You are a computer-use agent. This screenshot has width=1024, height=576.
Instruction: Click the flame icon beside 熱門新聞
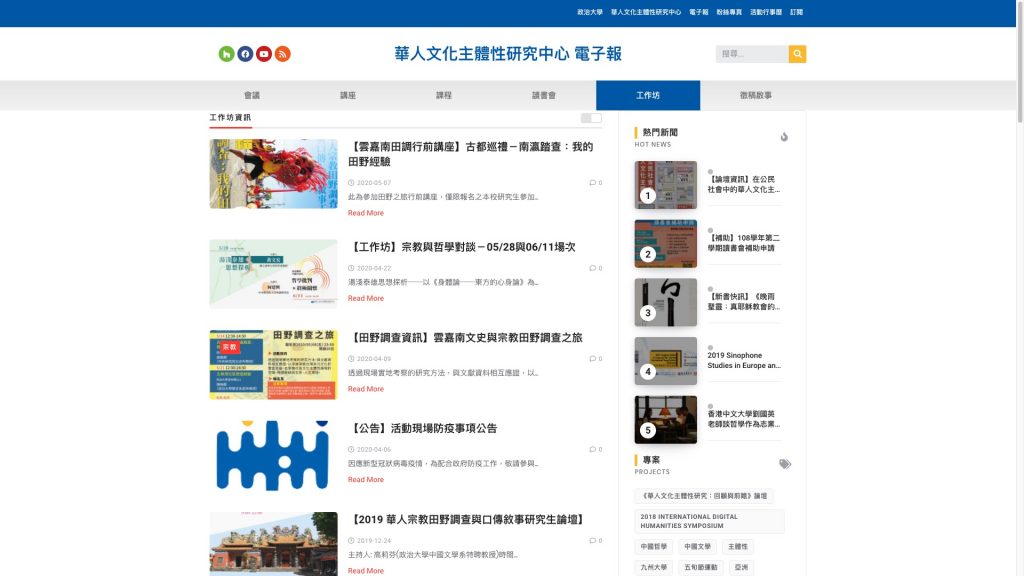(784, 137)
